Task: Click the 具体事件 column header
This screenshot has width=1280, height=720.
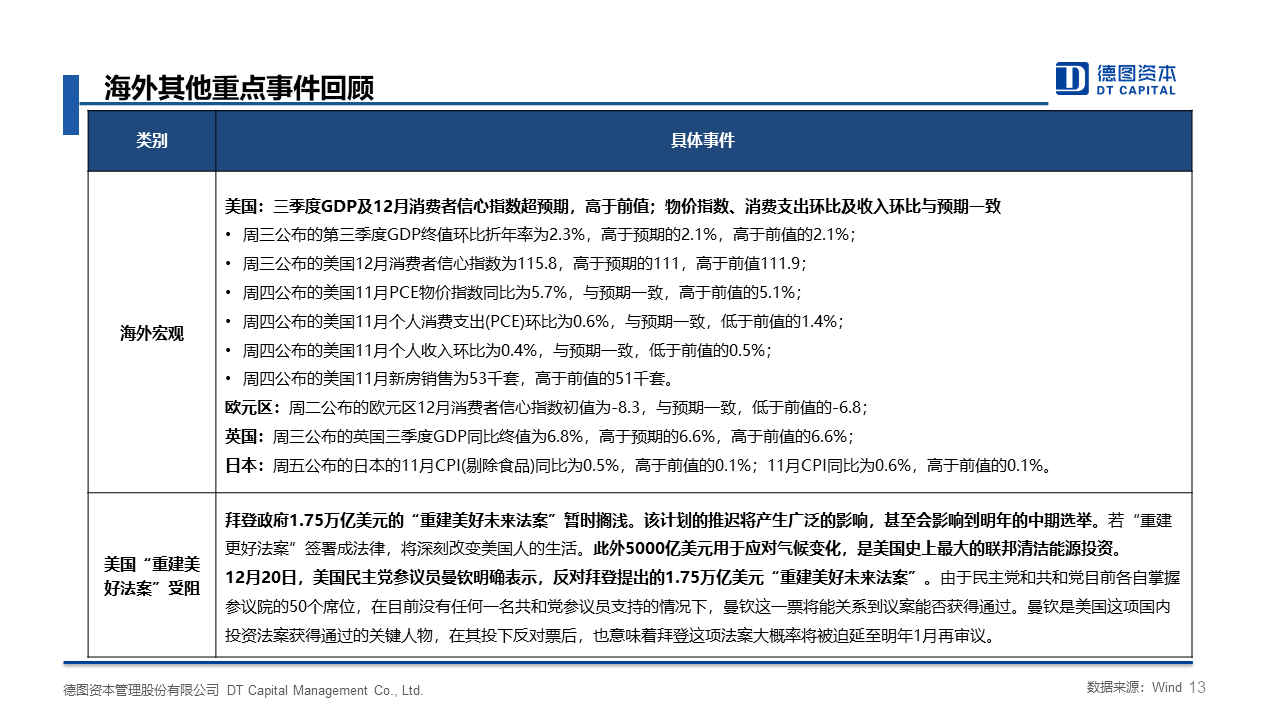Action: click(x=703, y=141)
